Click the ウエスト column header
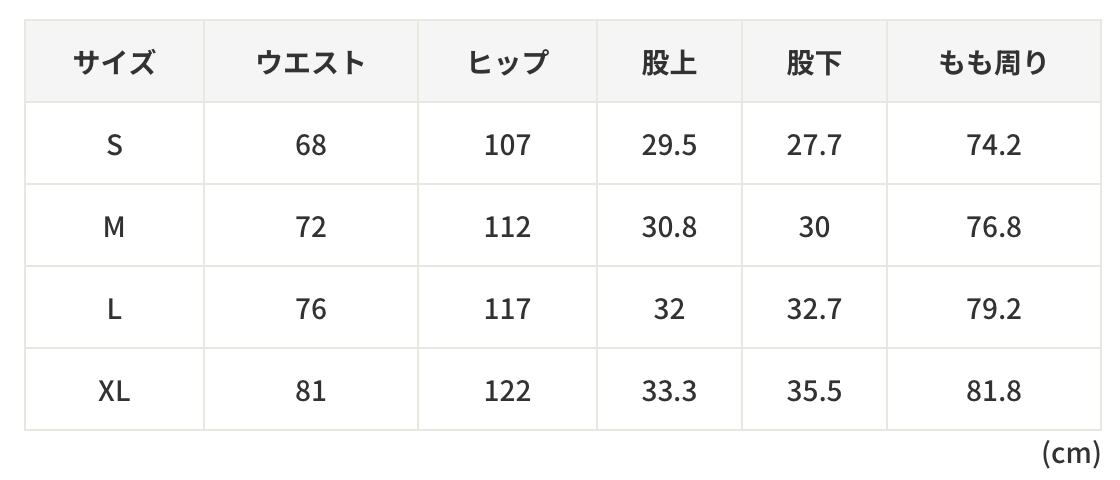Screen dimensions: 1120x480 [x=310, y=64]
